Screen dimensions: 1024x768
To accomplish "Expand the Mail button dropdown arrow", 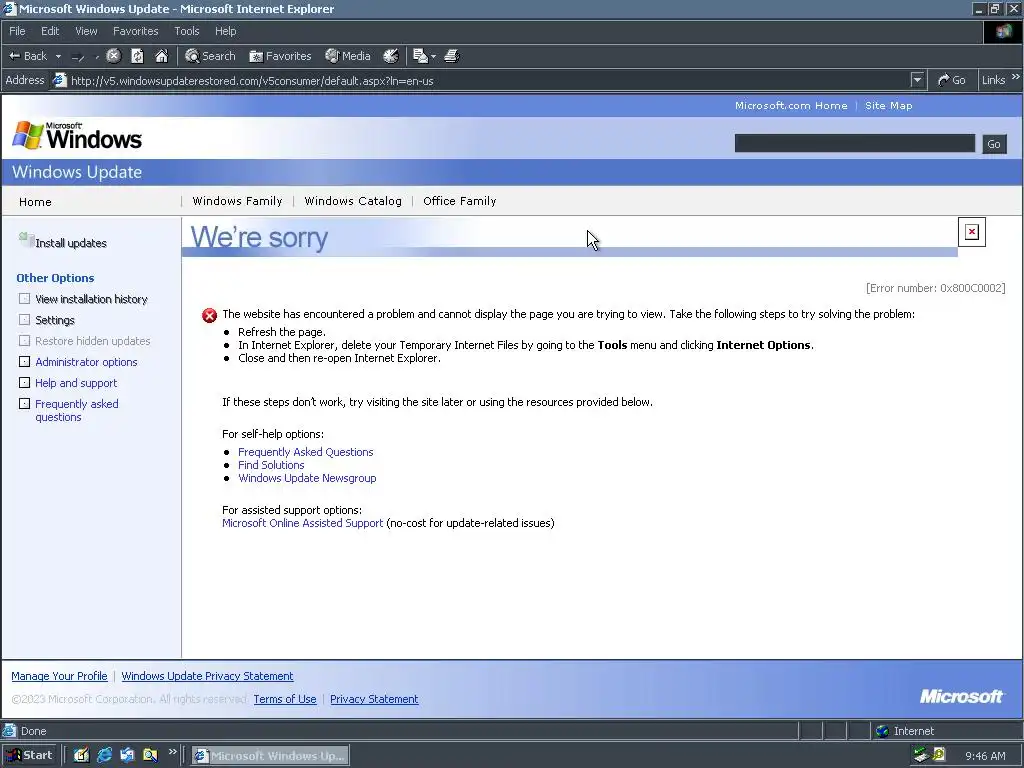I will coord(433,56).
